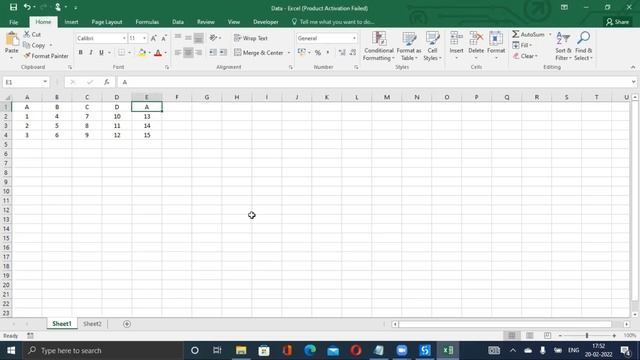
Task: Toggle Align Right
Action: click(198, 52)
